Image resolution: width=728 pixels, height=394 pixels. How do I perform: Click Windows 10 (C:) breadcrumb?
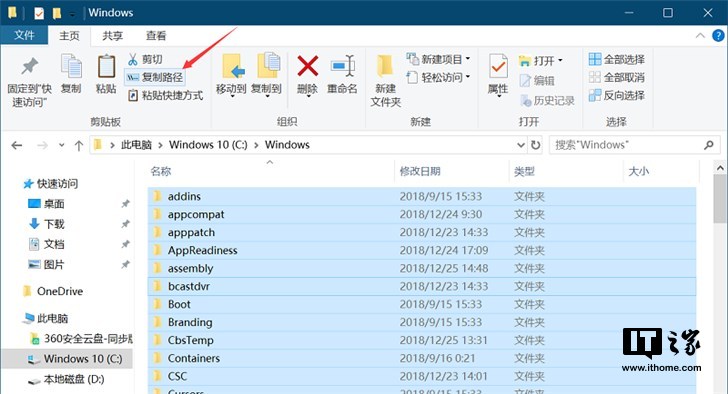tap(208, 145)
